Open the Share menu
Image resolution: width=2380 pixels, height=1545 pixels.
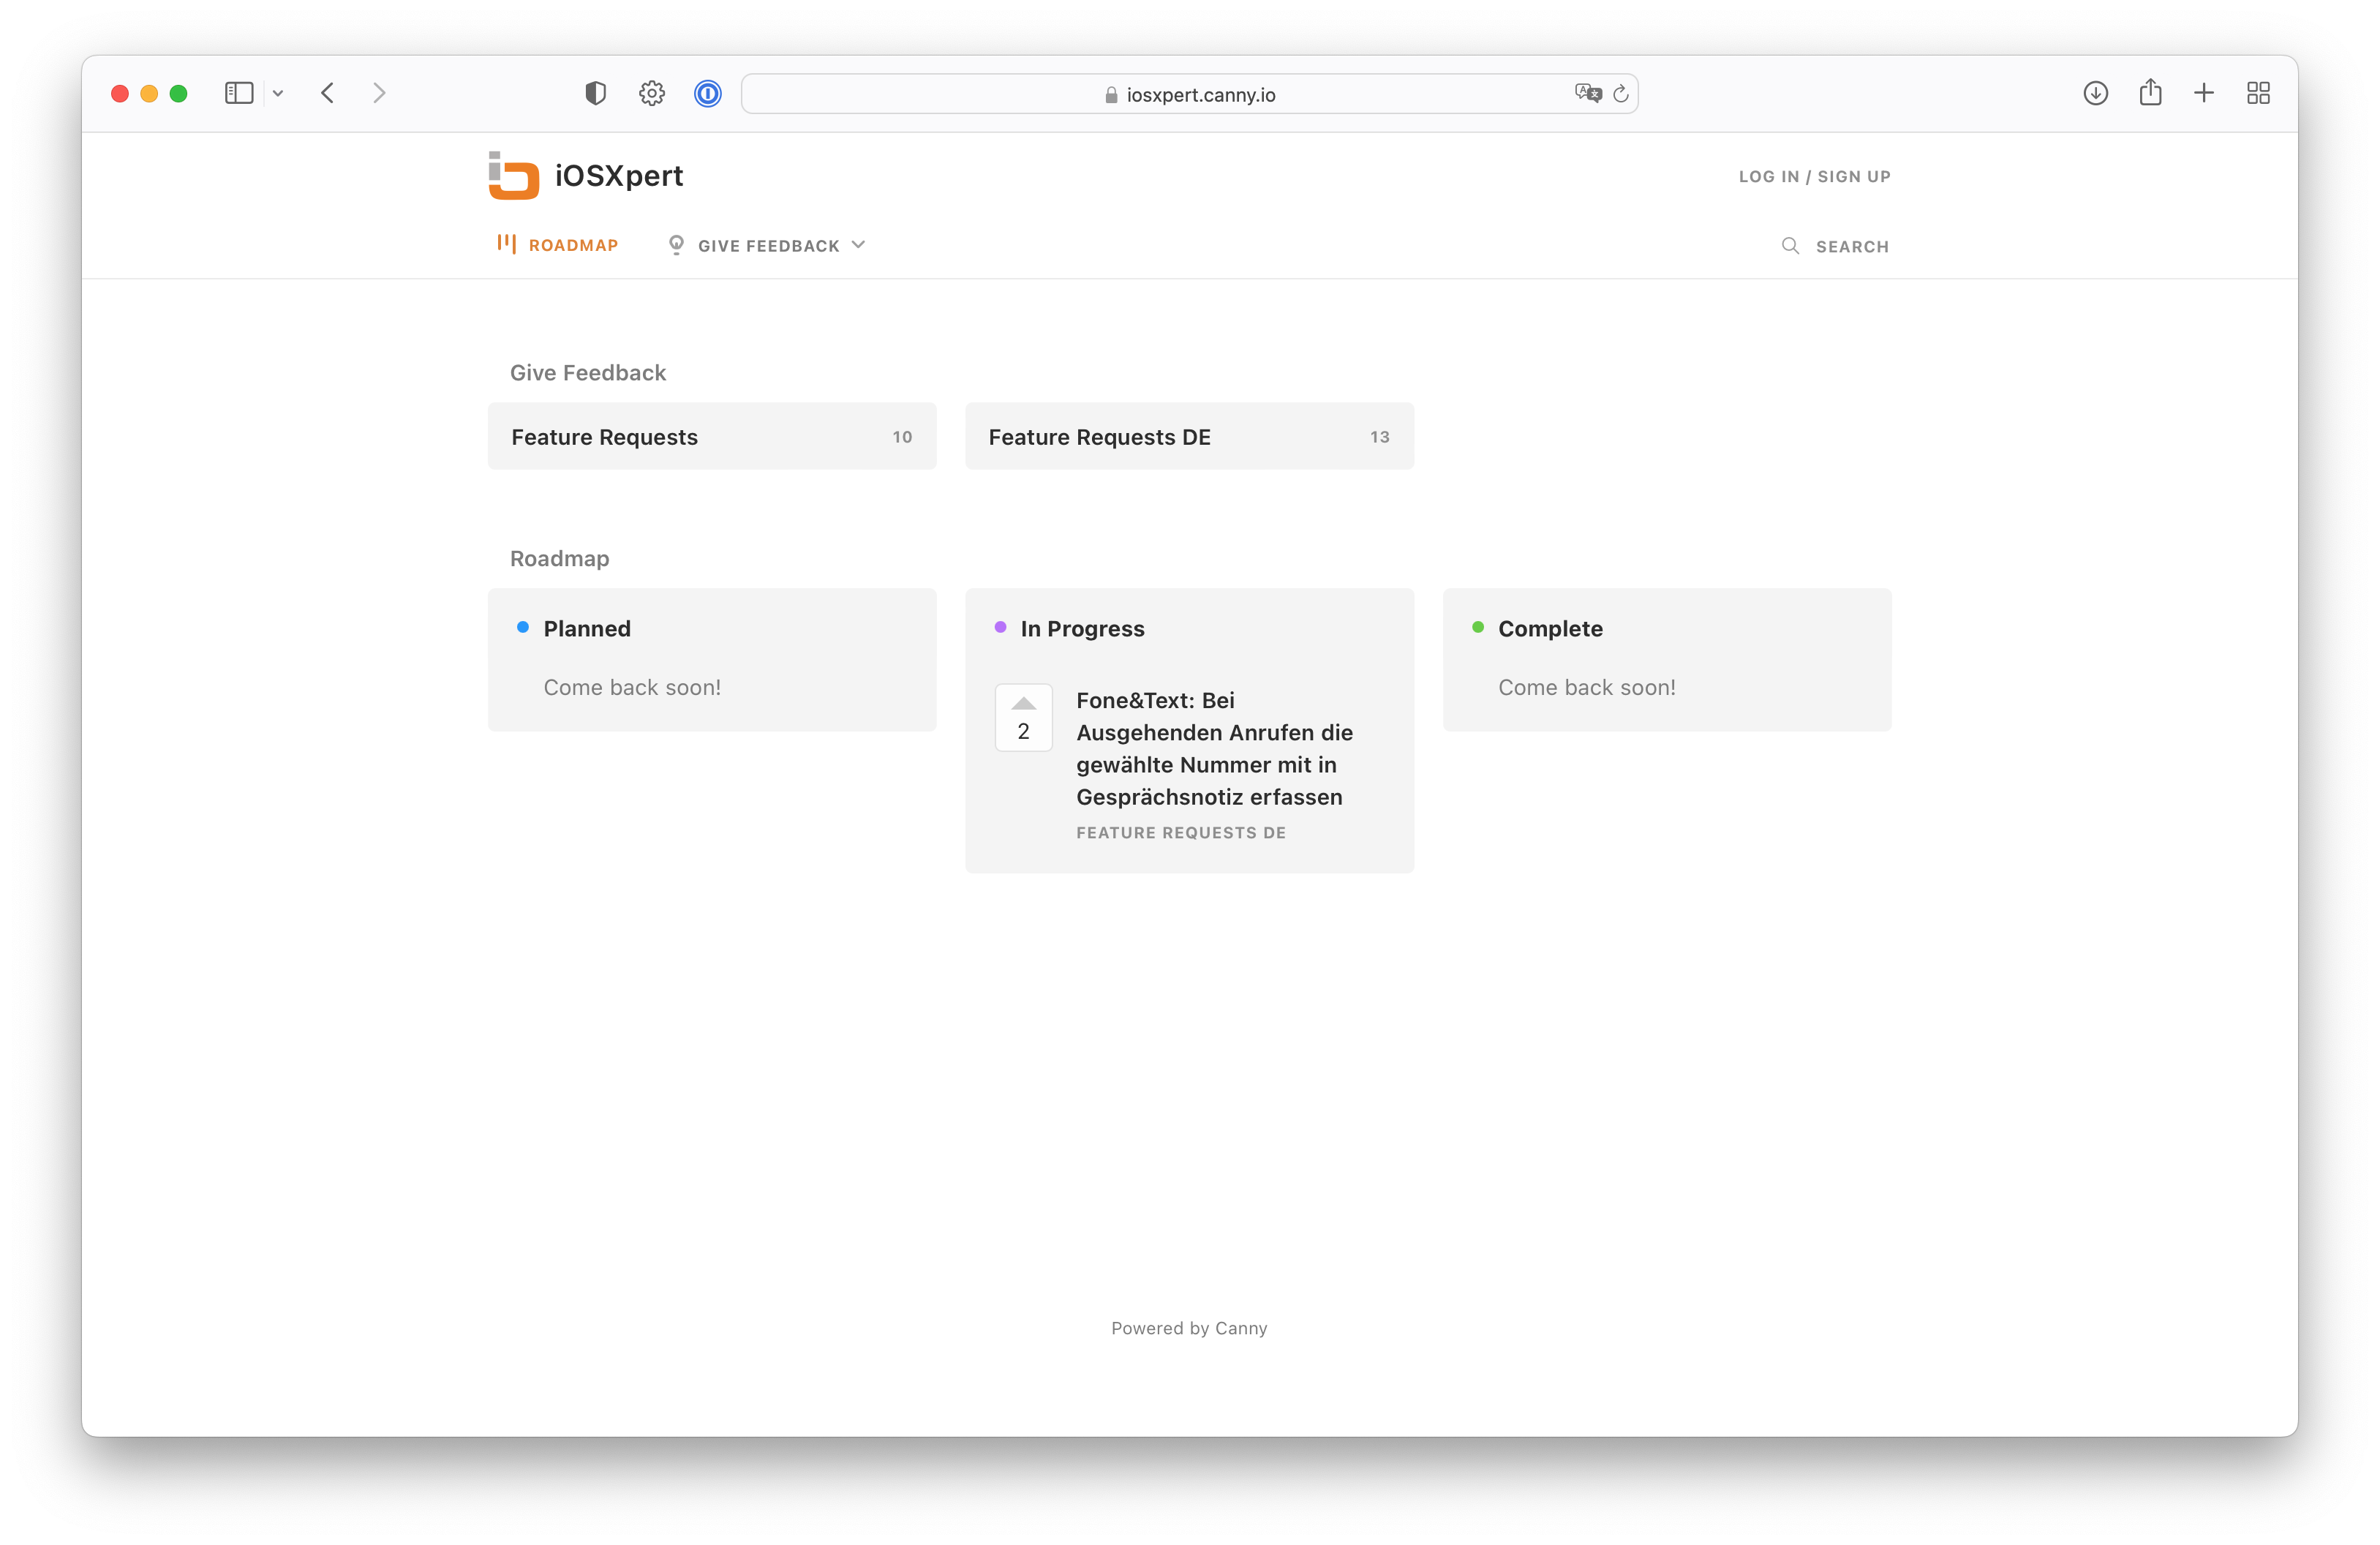coord(2151,92)
